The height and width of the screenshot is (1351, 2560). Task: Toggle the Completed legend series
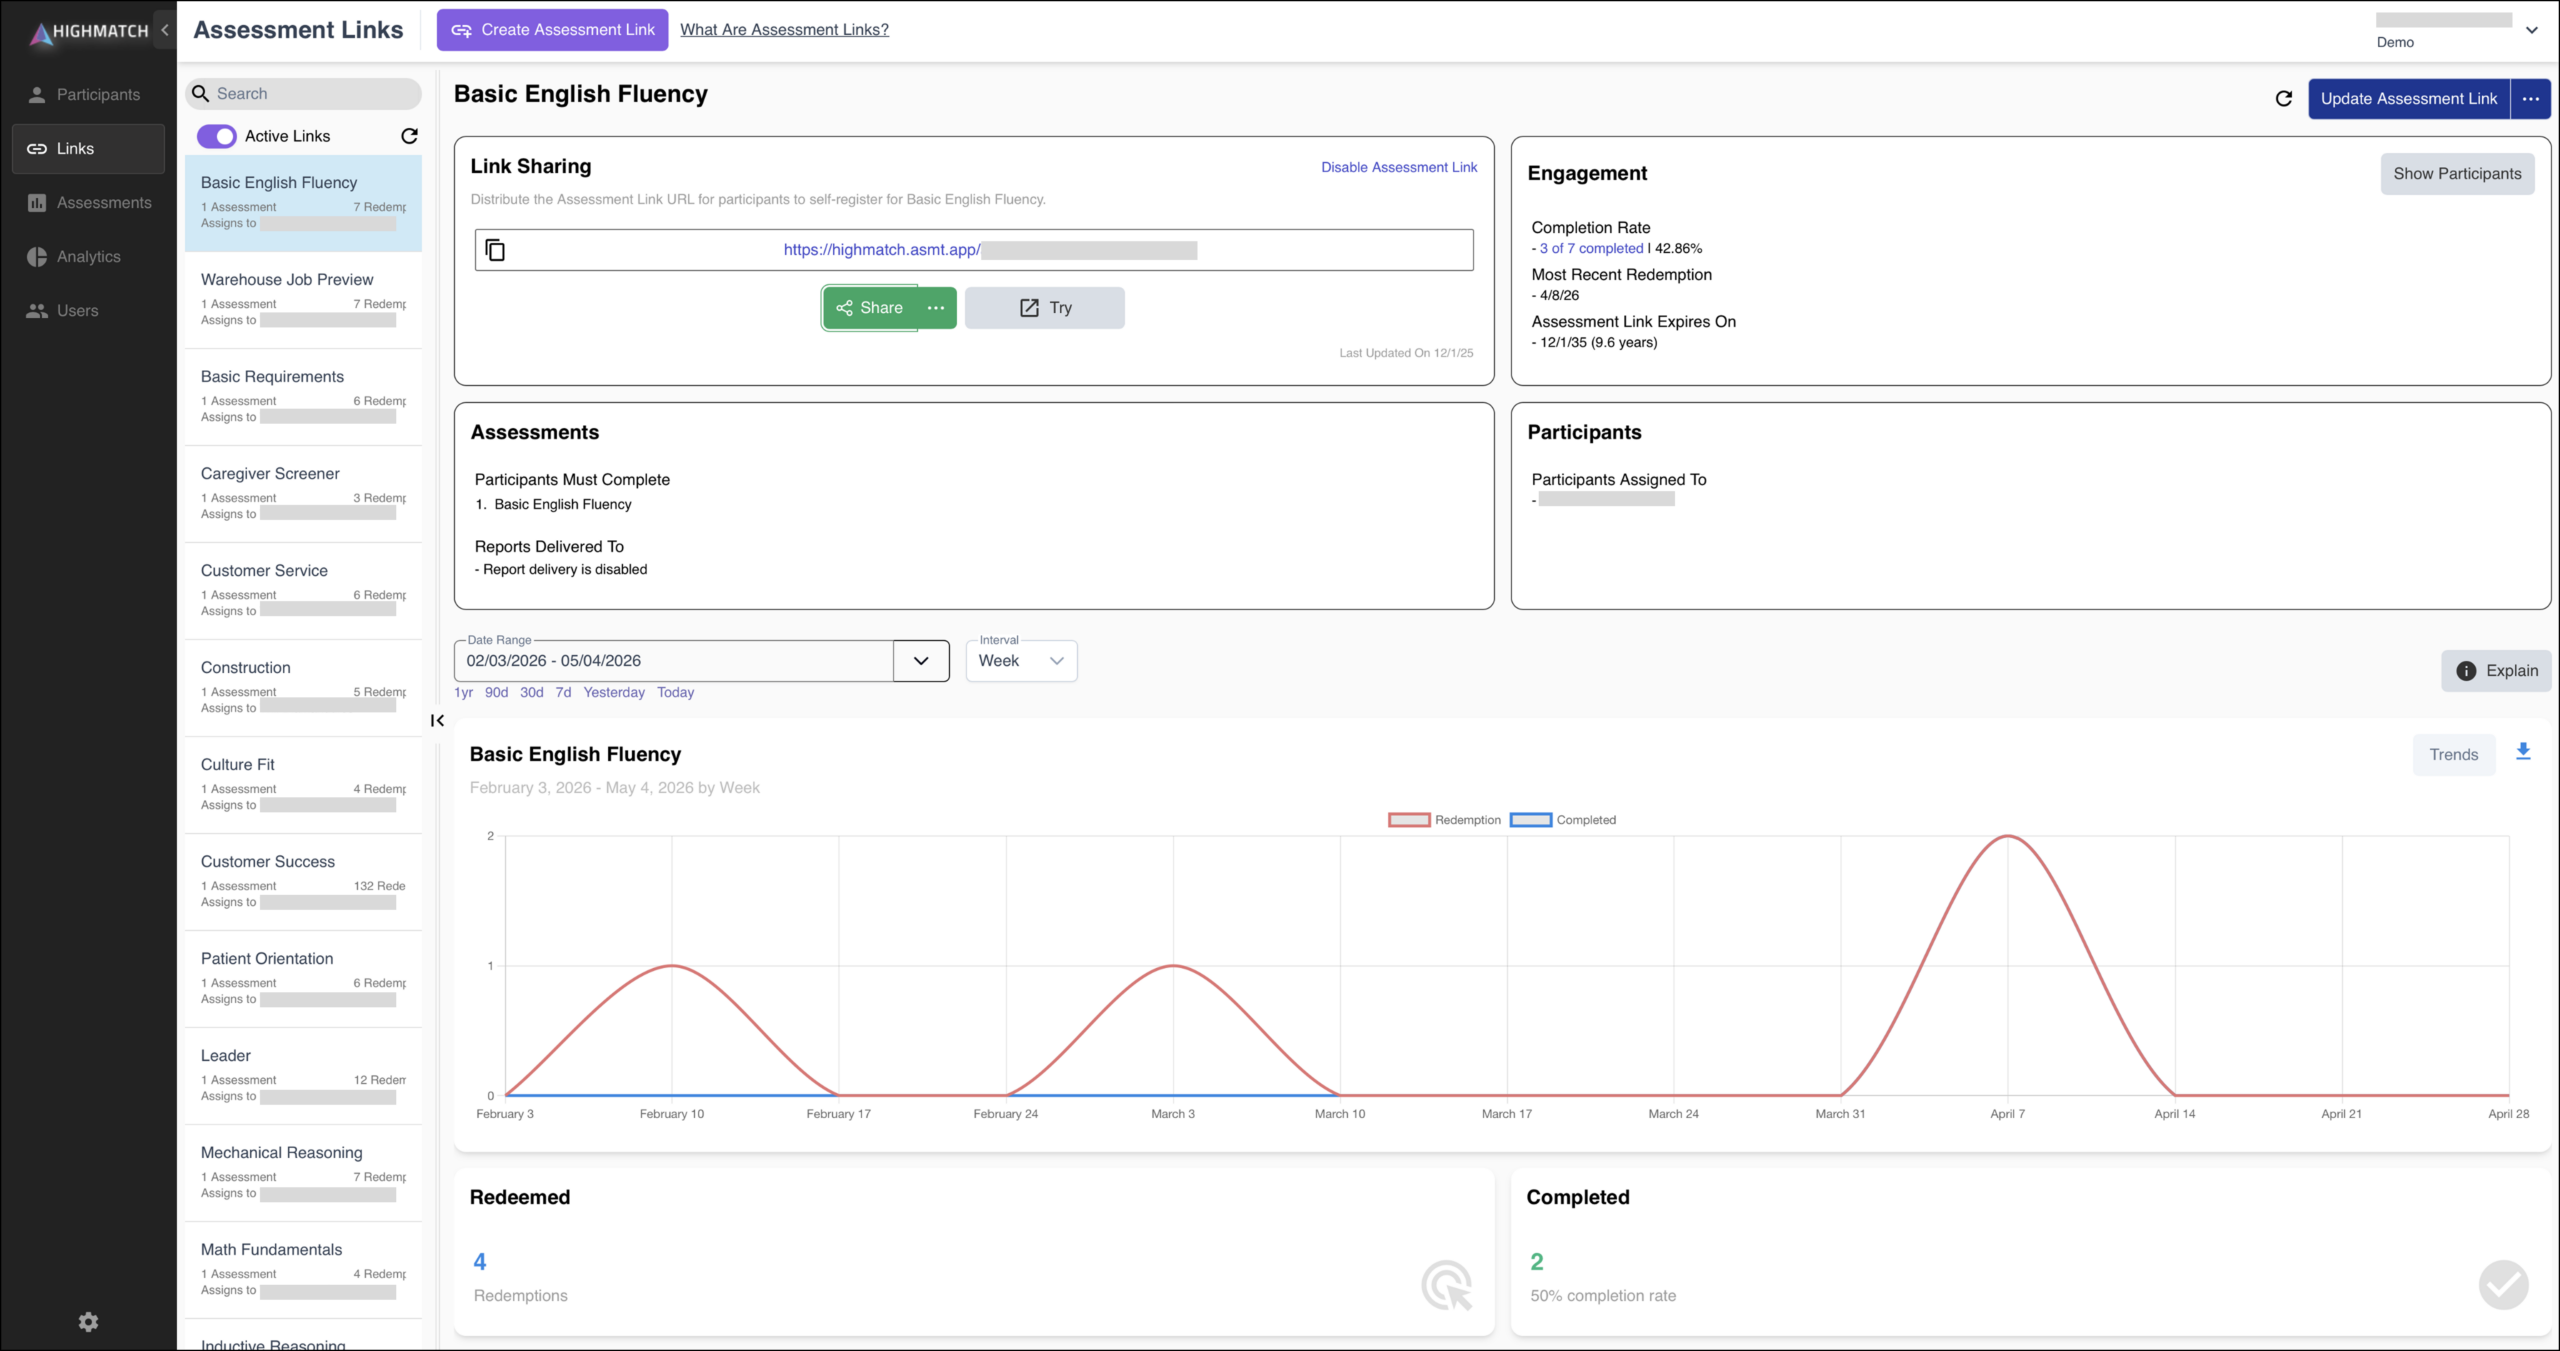(x=1562, y=820)
